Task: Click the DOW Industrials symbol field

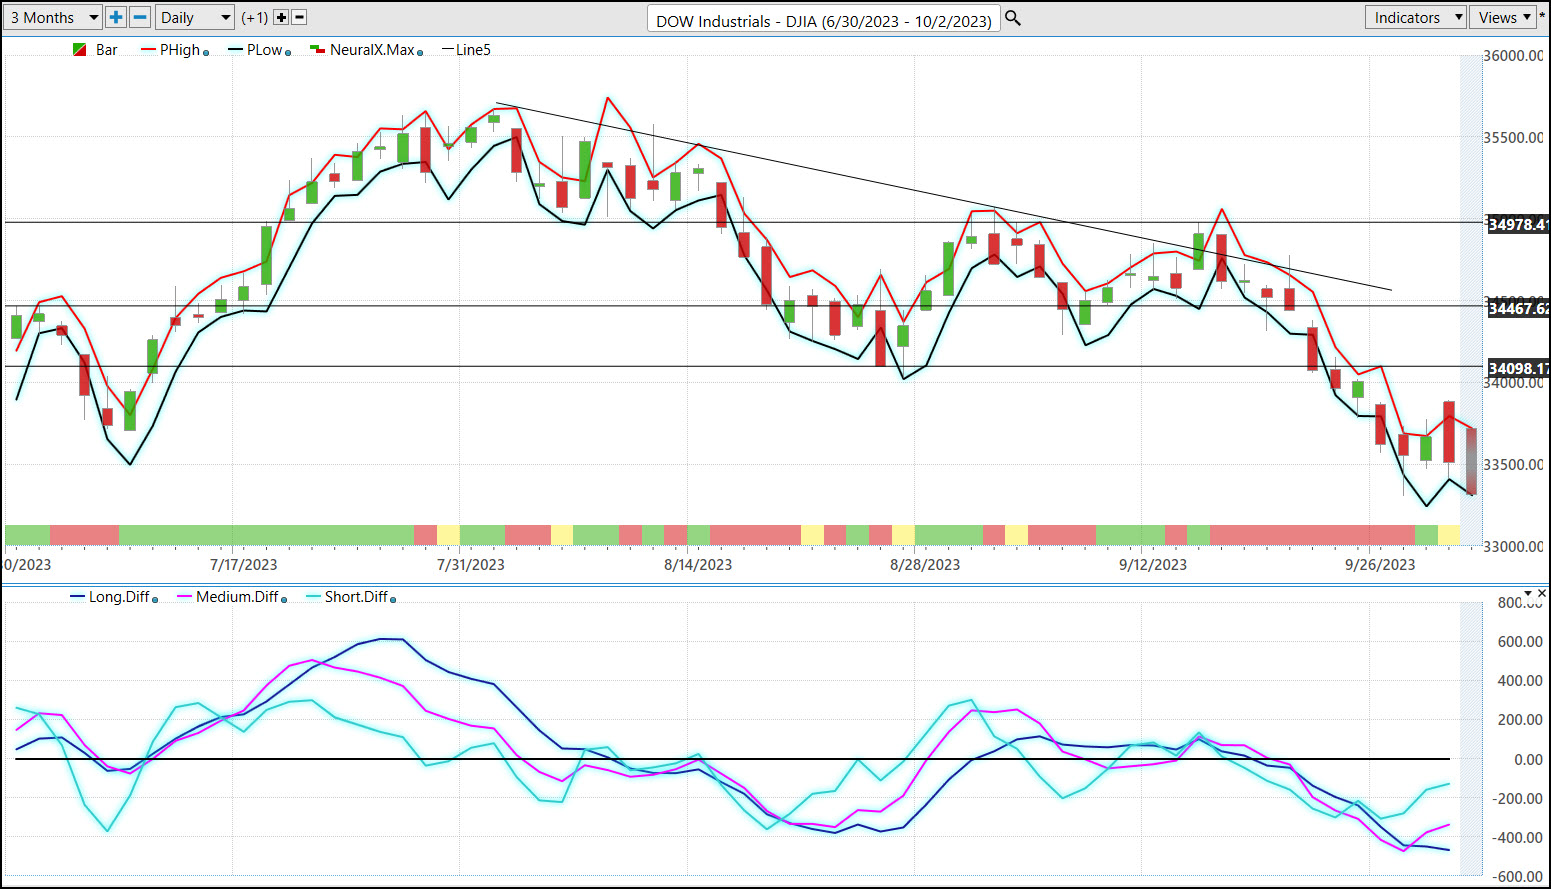Action: click(x=824, y=20)
